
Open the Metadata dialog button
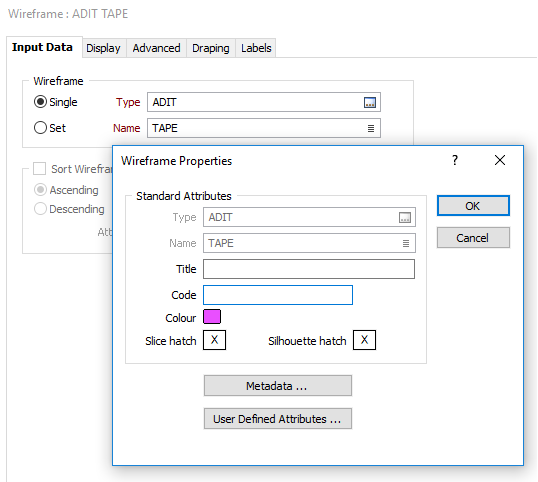pos(278,386)
